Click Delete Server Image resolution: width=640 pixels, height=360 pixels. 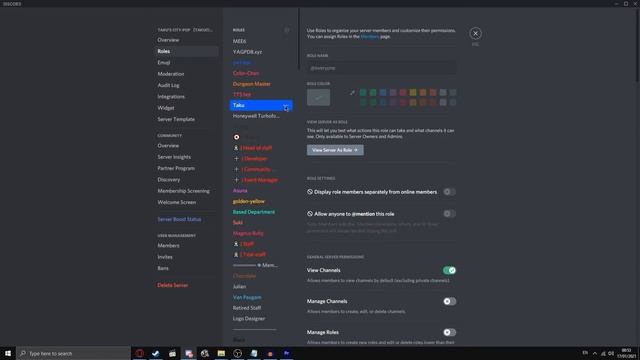(173, 285)
